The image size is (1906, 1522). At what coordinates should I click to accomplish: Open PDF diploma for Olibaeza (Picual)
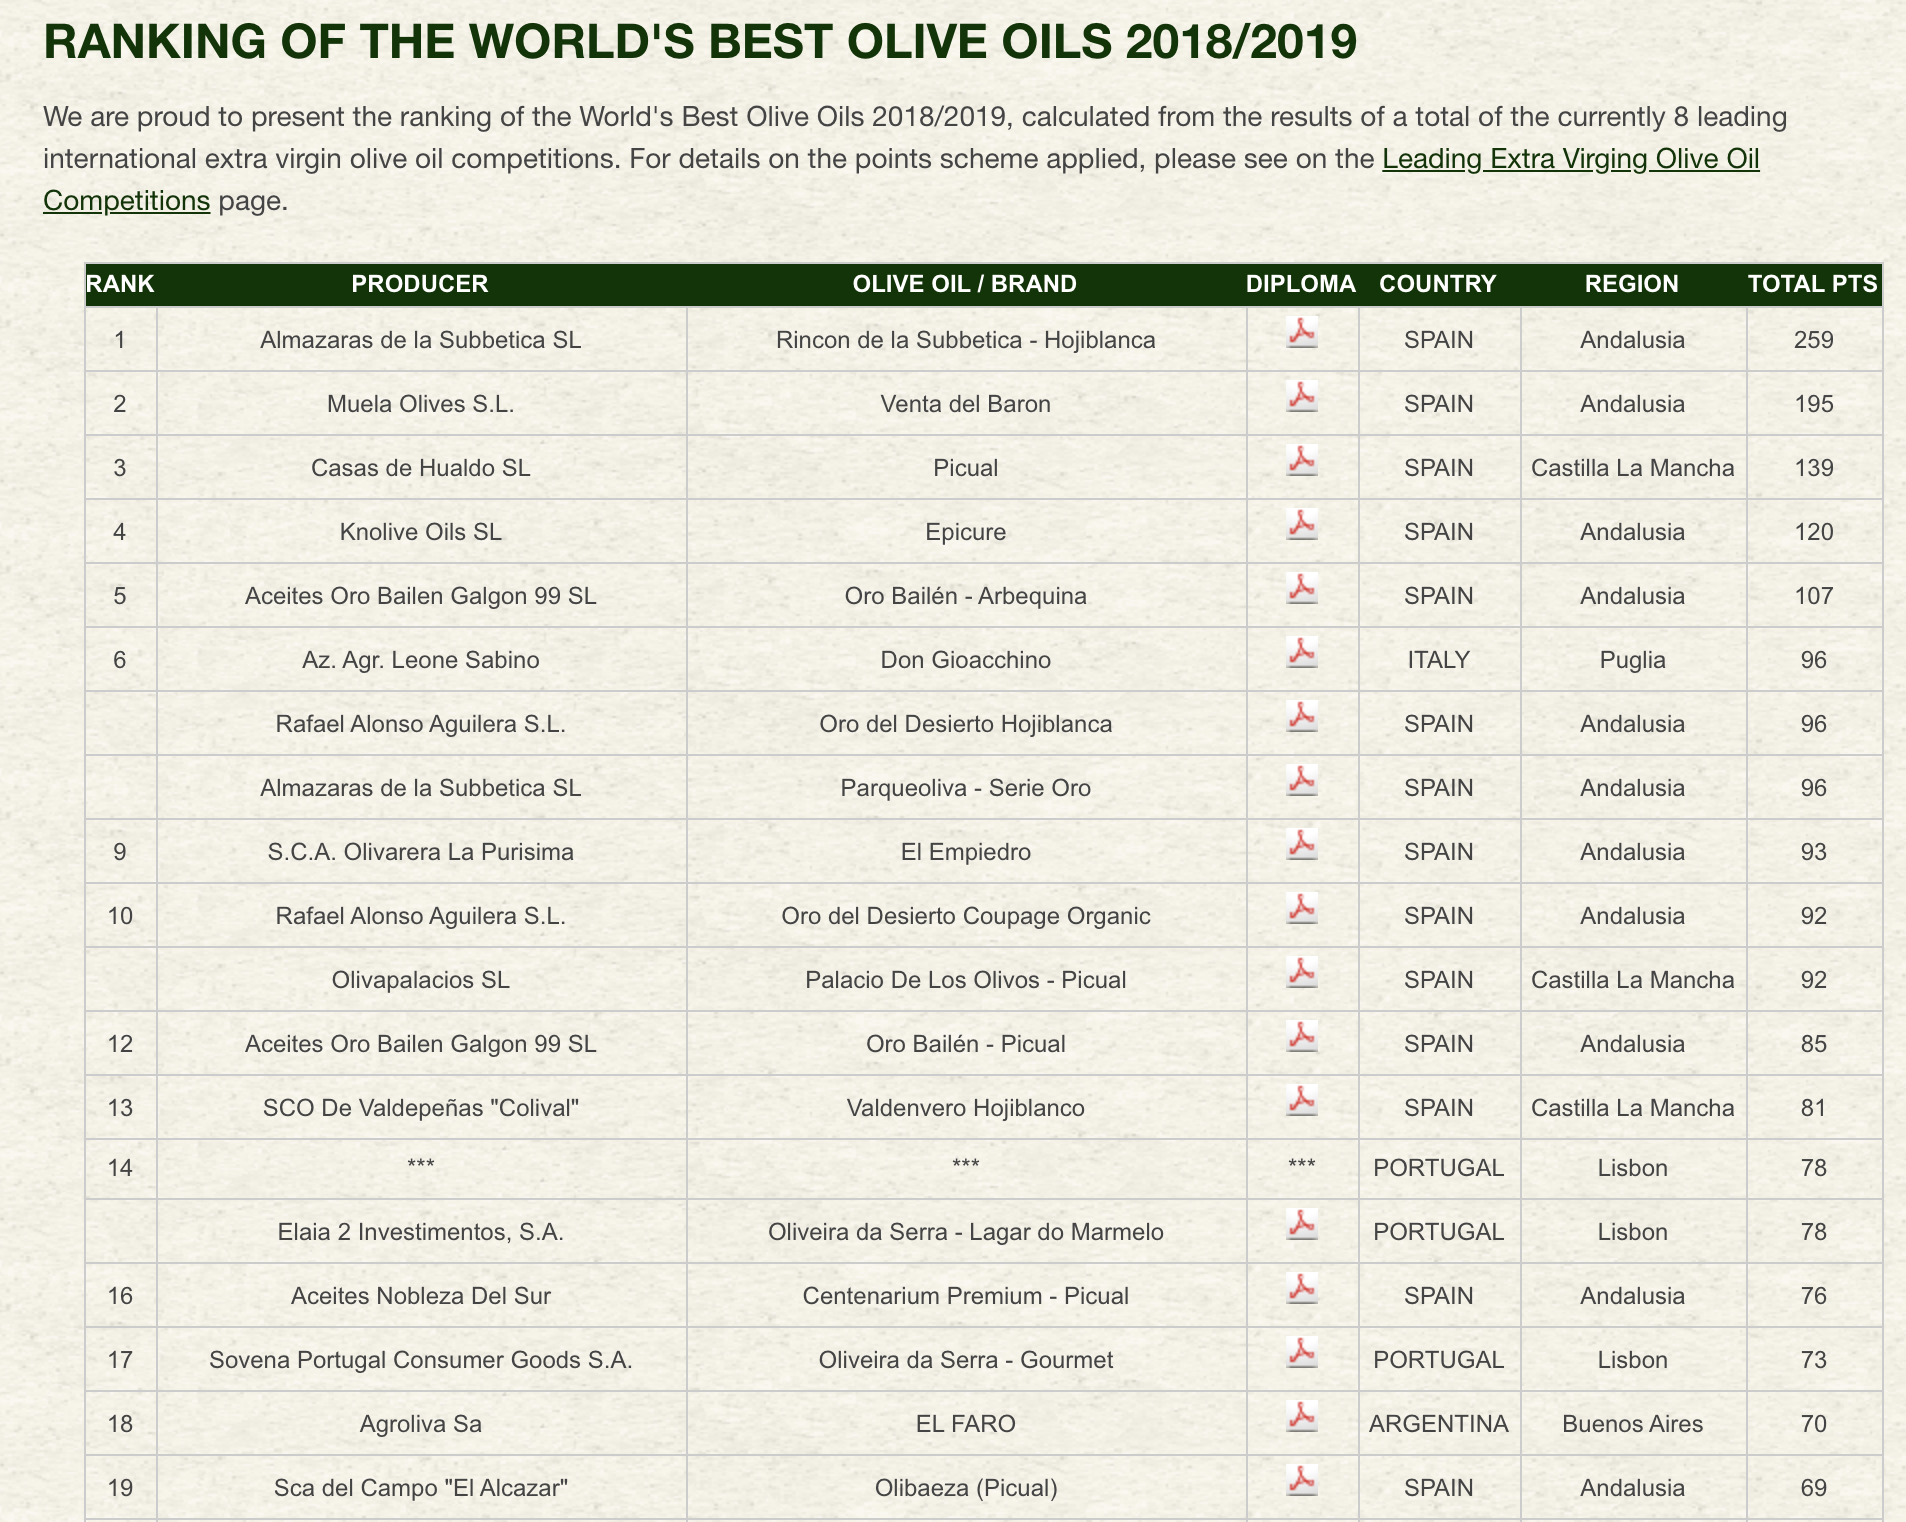pyautogui.click(x=1302, y=1480)
